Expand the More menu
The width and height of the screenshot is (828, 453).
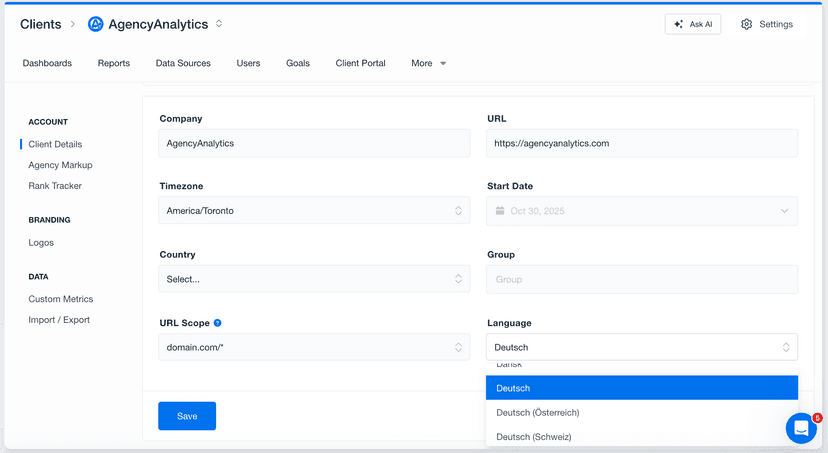428,63
